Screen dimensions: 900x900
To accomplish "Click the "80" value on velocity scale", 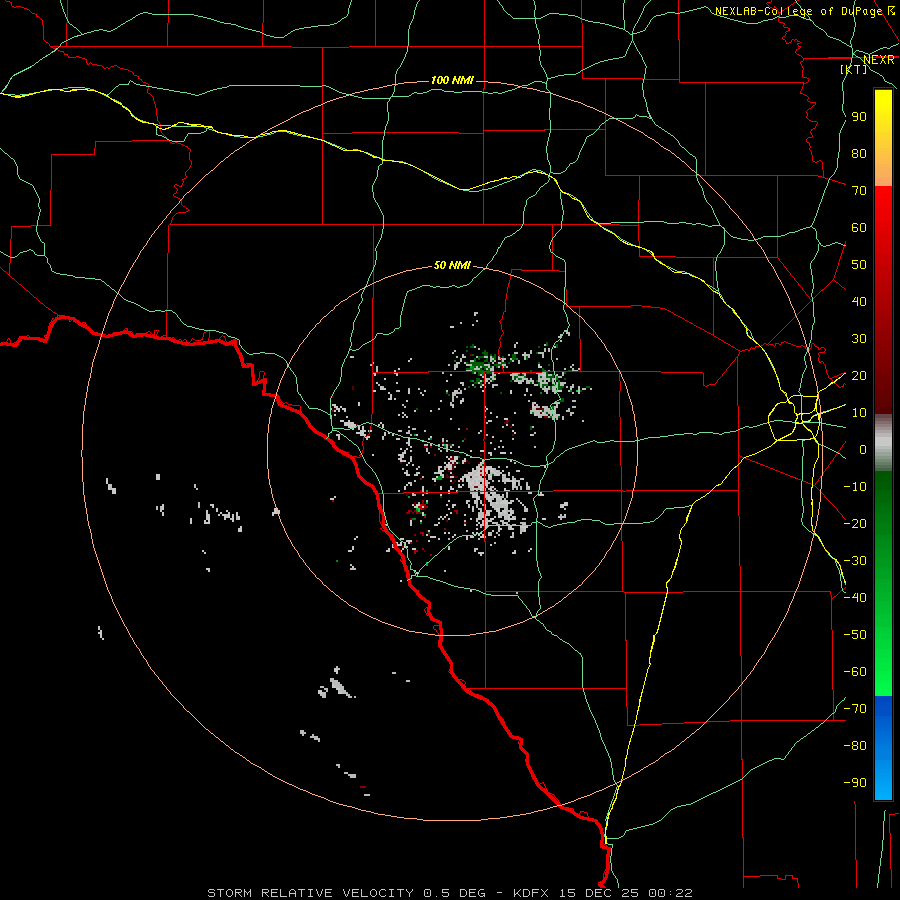I will click(x=859, y=153).
